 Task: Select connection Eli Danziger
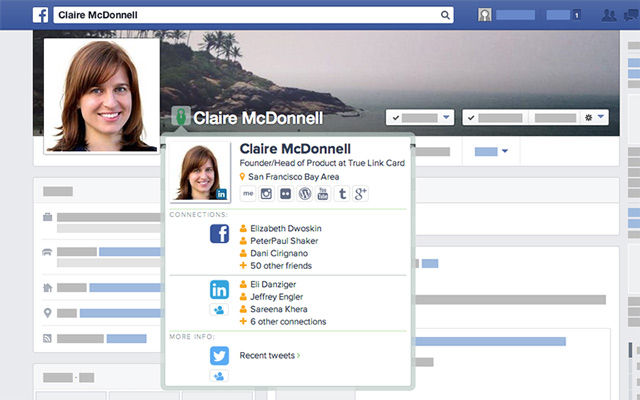pos(273,284)
